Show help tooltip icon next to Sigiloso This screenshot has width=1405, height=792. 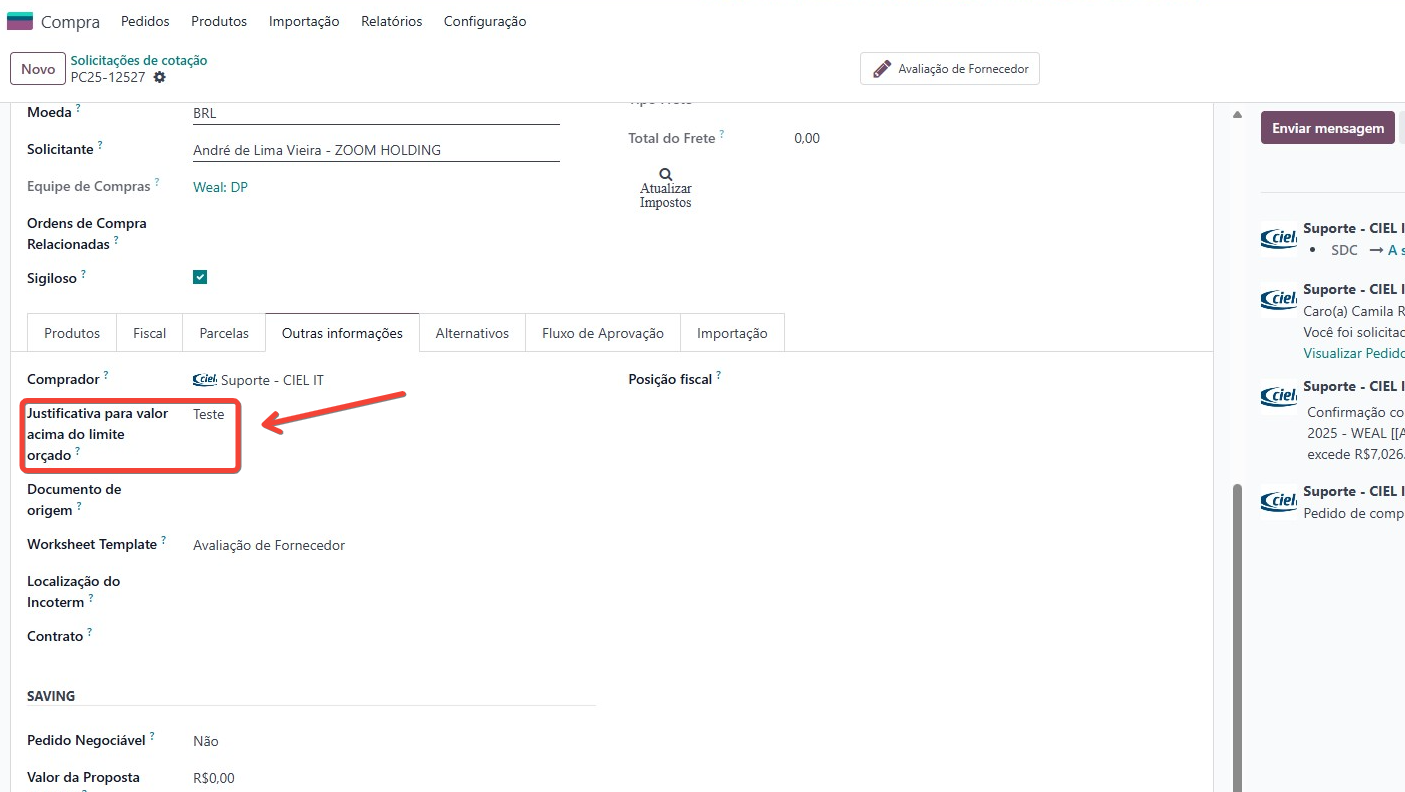[84, 274]
